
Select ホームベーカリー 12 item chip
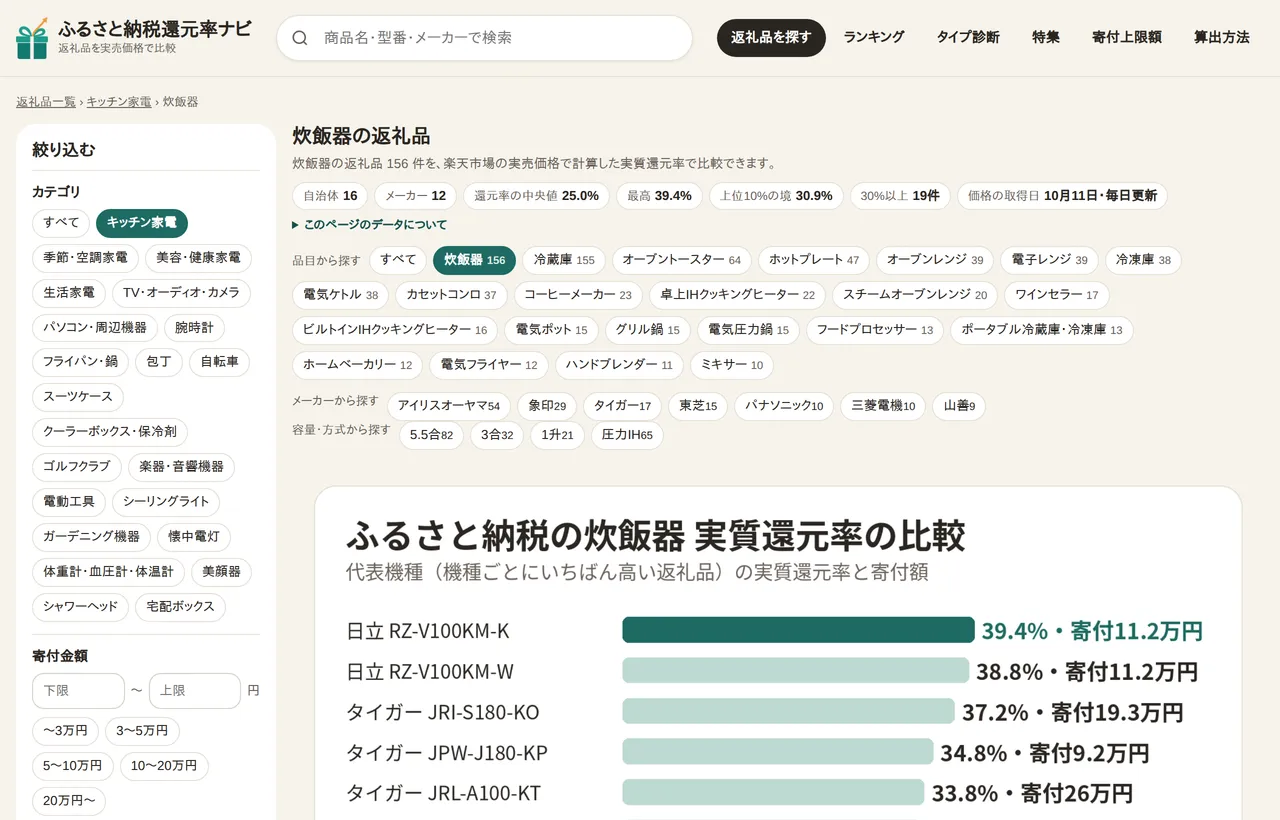pos(357,365)
